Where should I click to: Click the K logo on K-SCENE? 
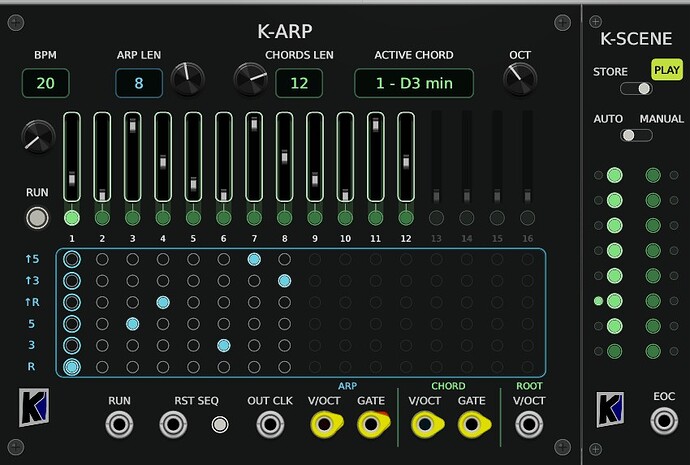tap(610, 410)
